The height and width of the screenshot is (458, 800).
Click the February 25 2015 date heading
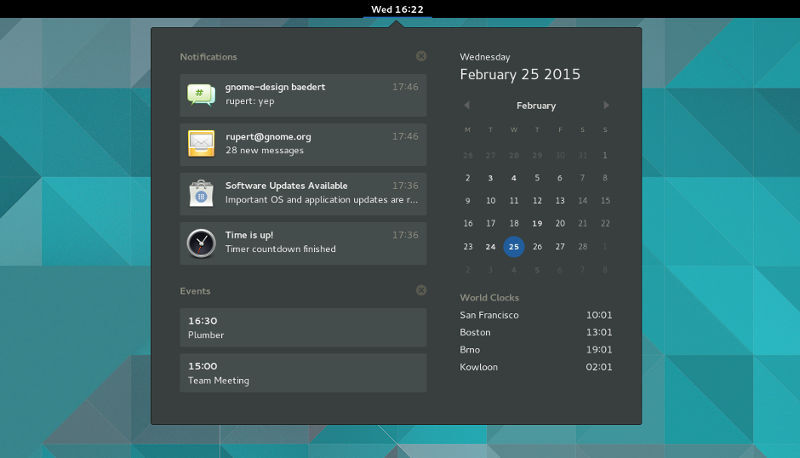[x=520, y=75]
